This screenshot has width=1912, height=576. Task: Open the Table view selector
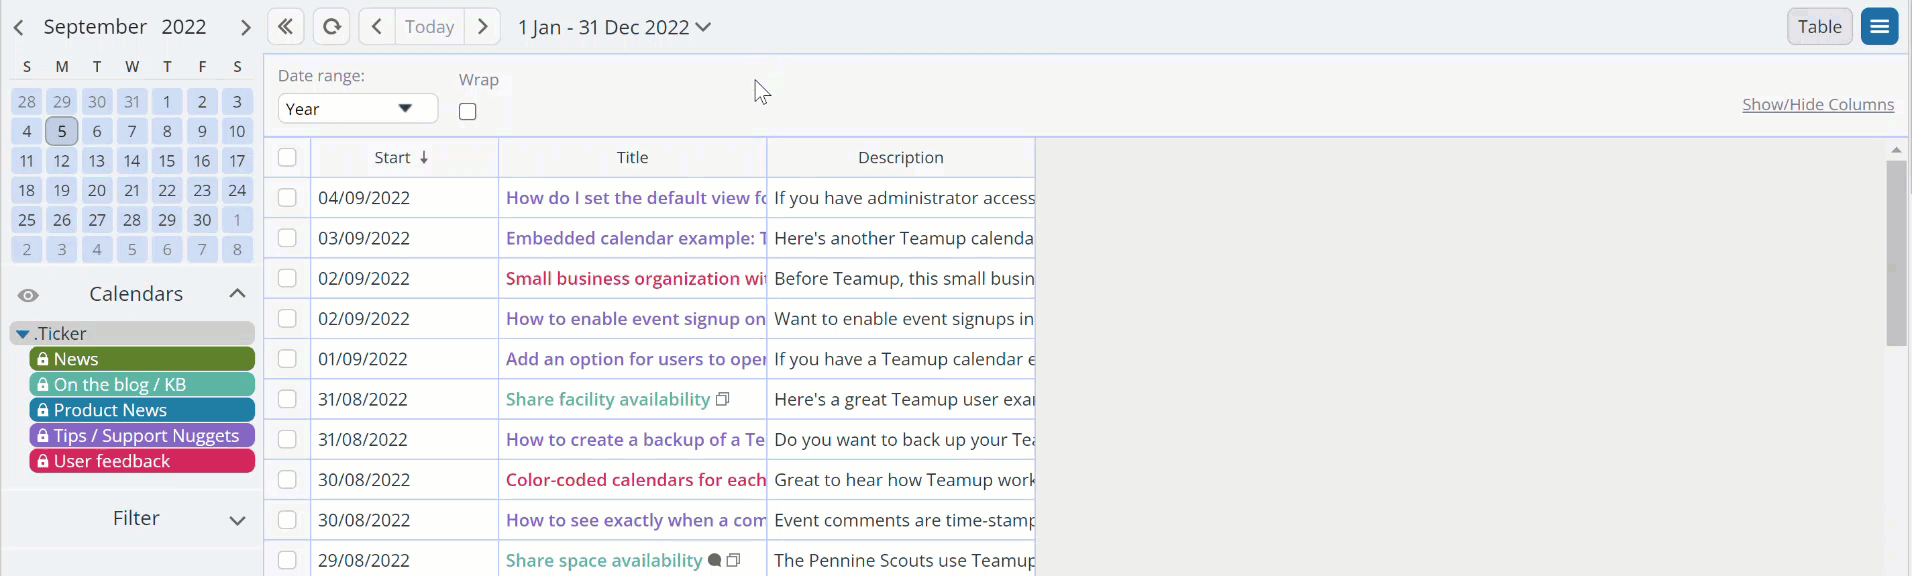1819,27
